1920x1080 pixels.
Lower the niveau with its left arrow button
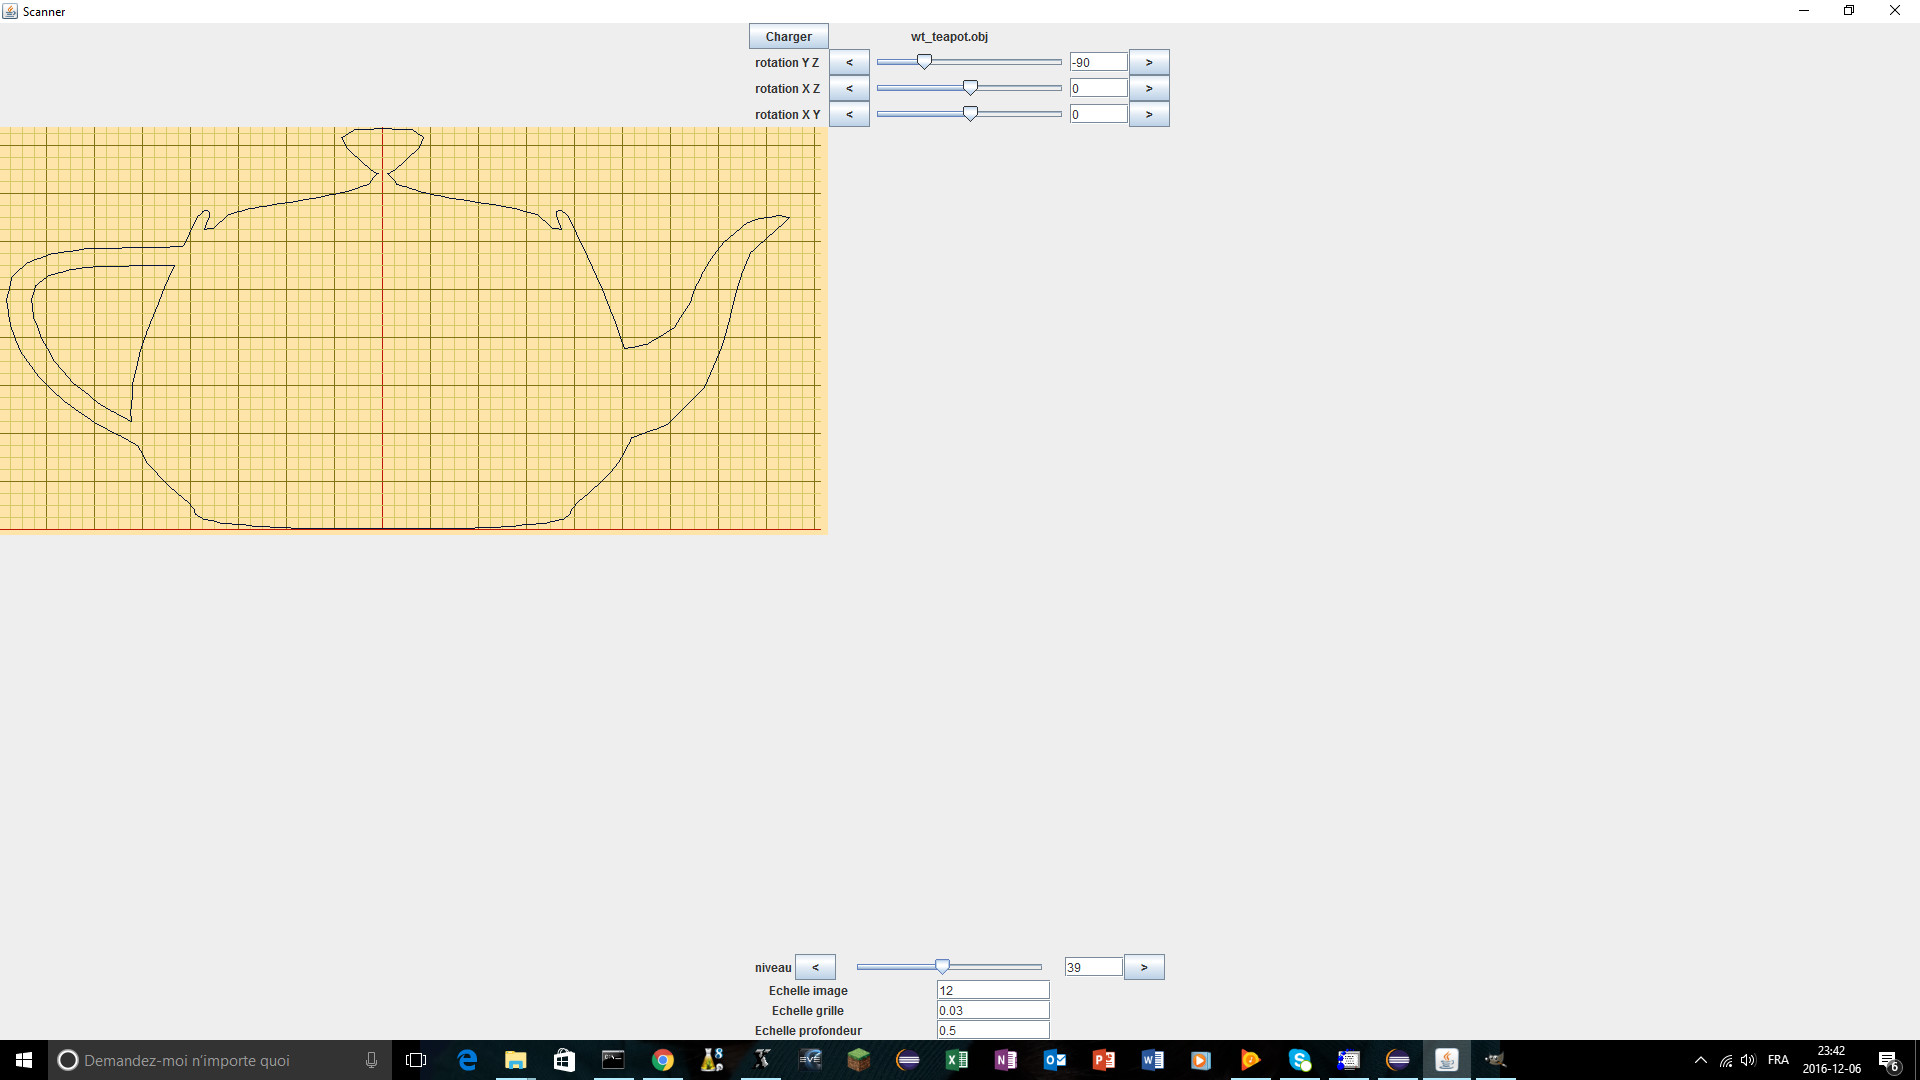pyautogui.click(x=815, y=967)
